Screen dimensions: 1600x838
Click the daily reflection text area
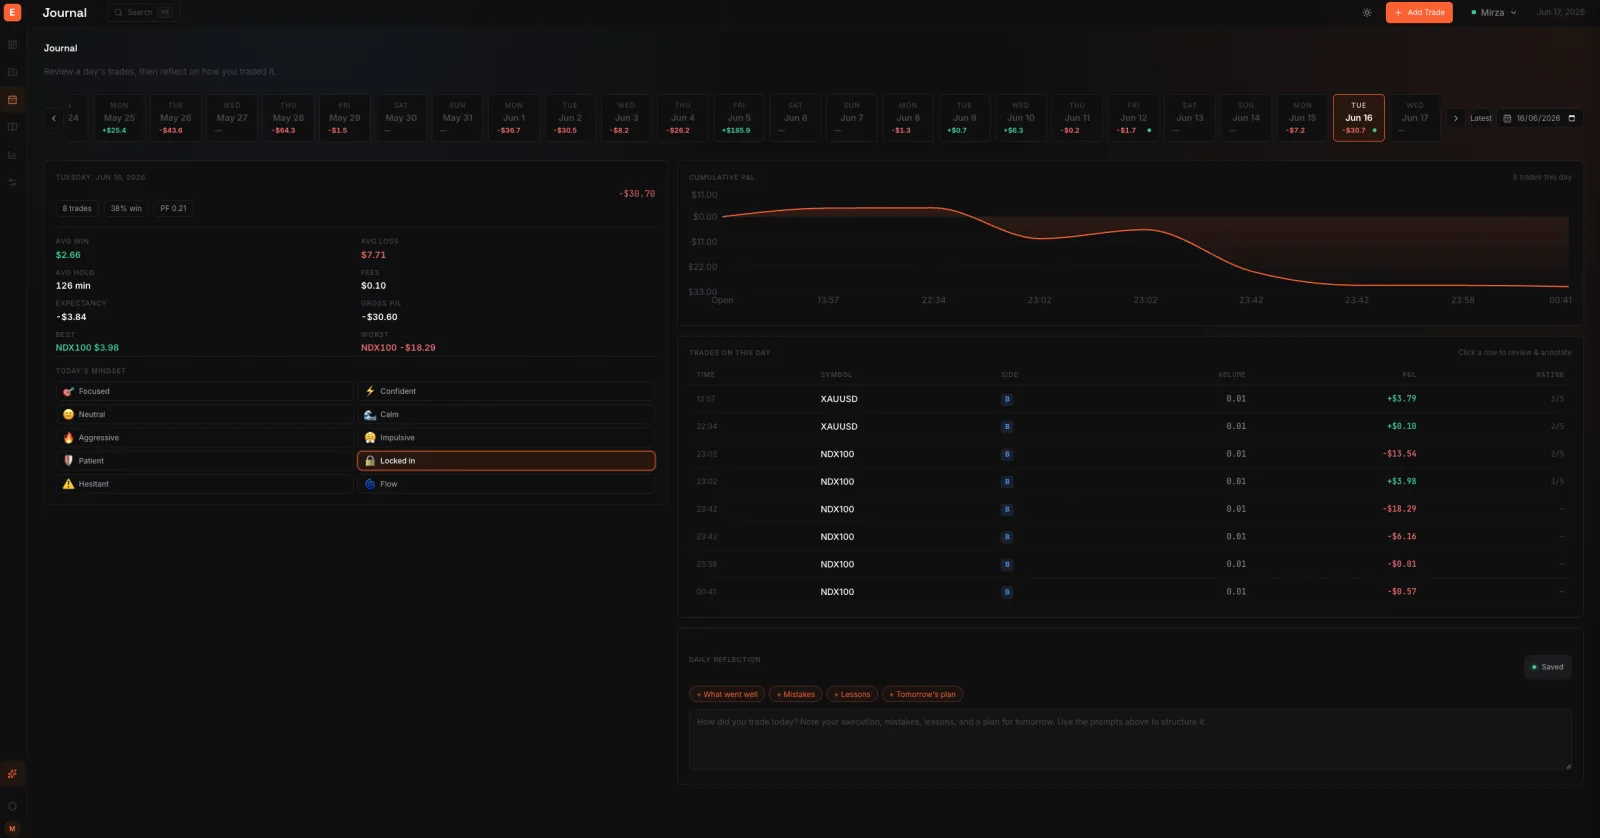pyautogui.click(x=1130, y=740)
